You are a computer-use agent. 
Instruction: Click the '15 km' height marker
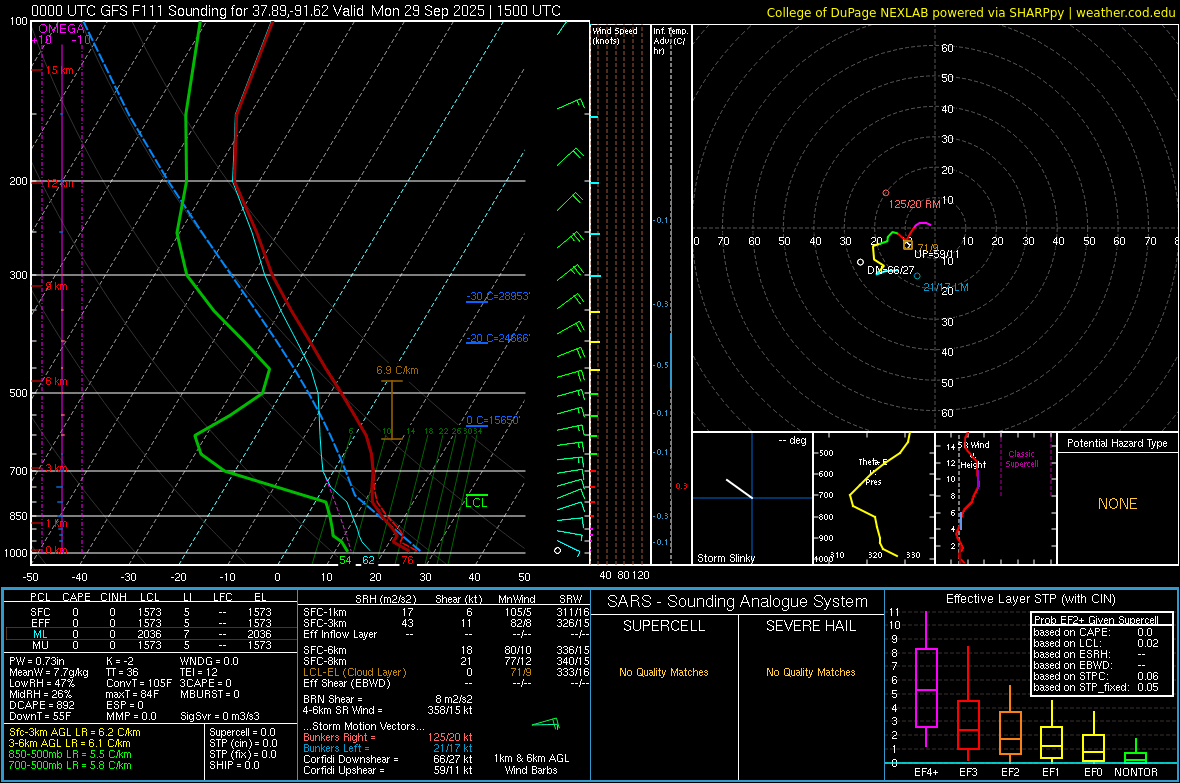coord(60,70)
